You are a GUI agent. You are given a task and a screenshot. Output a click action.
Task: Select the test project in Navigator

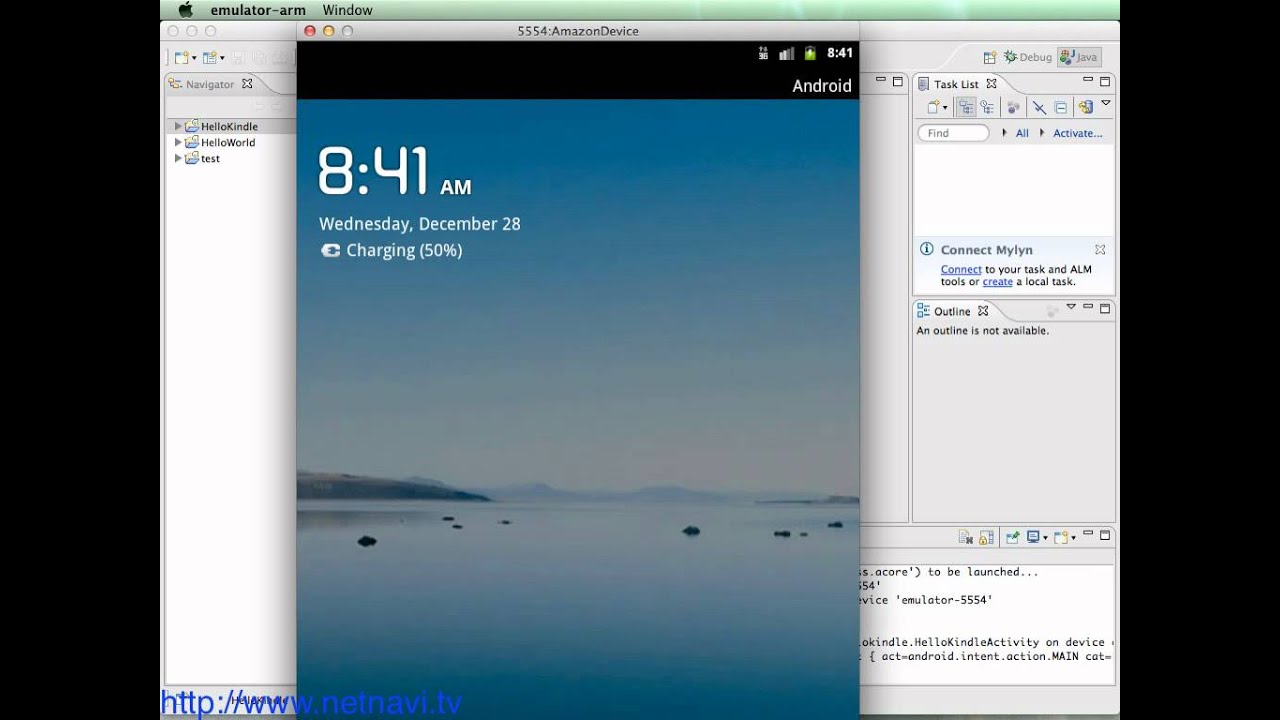pos(210,158)
